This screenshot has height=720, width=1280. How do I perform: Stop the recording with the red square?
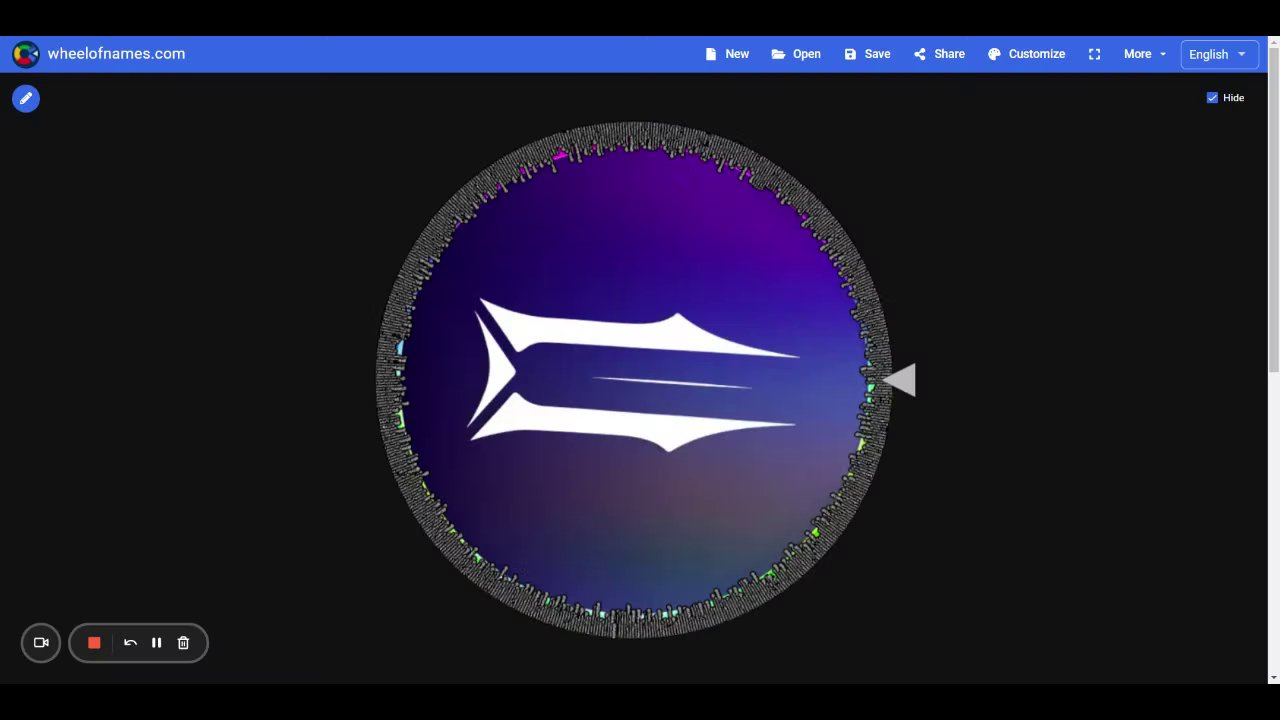(94, 643)
